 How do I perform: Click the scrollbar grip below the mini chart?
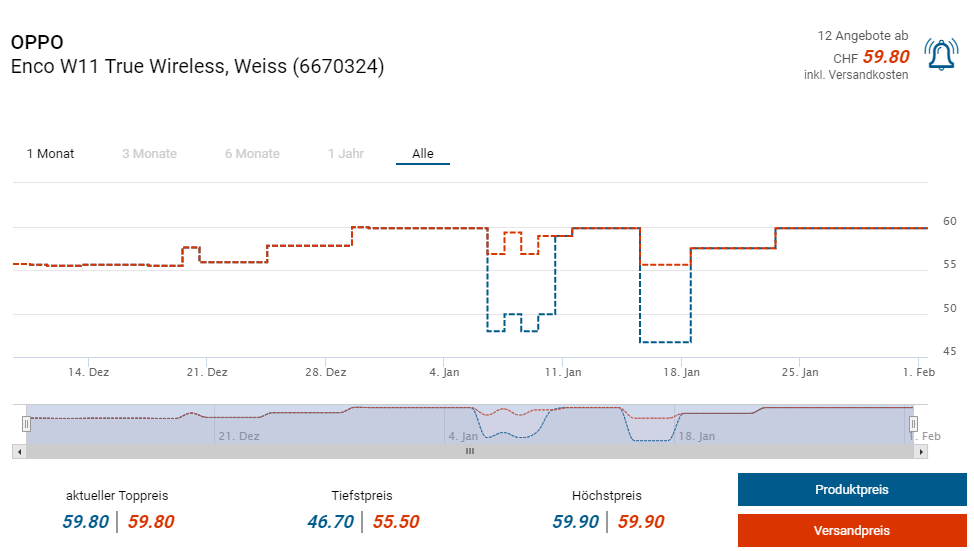469,451
